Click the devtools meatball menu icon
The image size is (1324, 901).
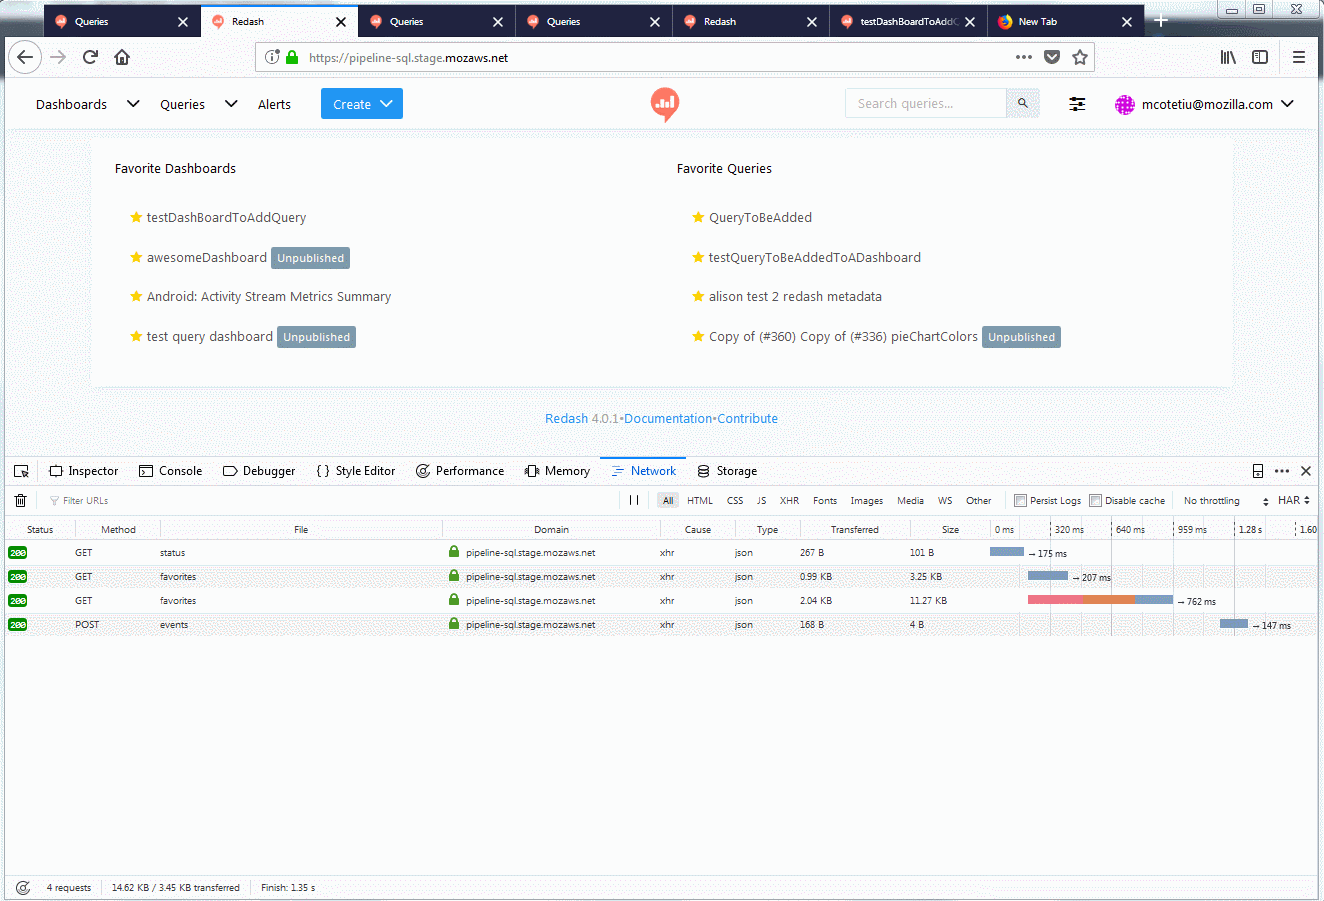pos(1281,470)
